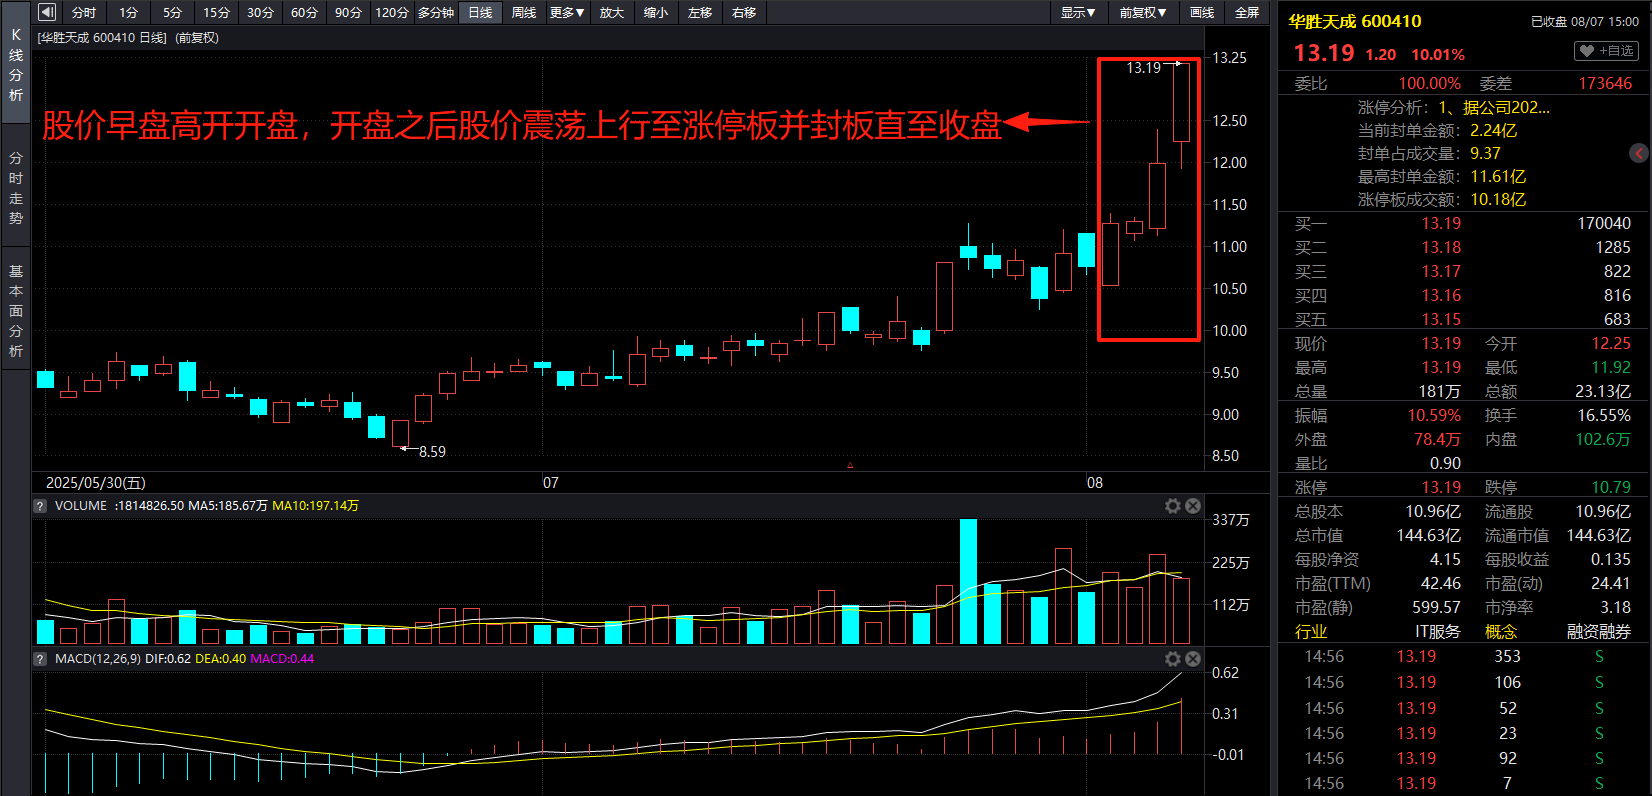Open MACD indicator settings gear
The height and width of the screenshot is (796, 1652).
point(1173,659)
